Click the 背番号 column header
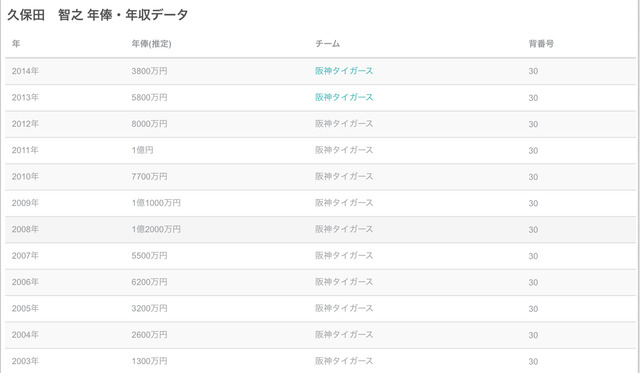The height and width of the screenshot is (373, 640). click(541, 44)
